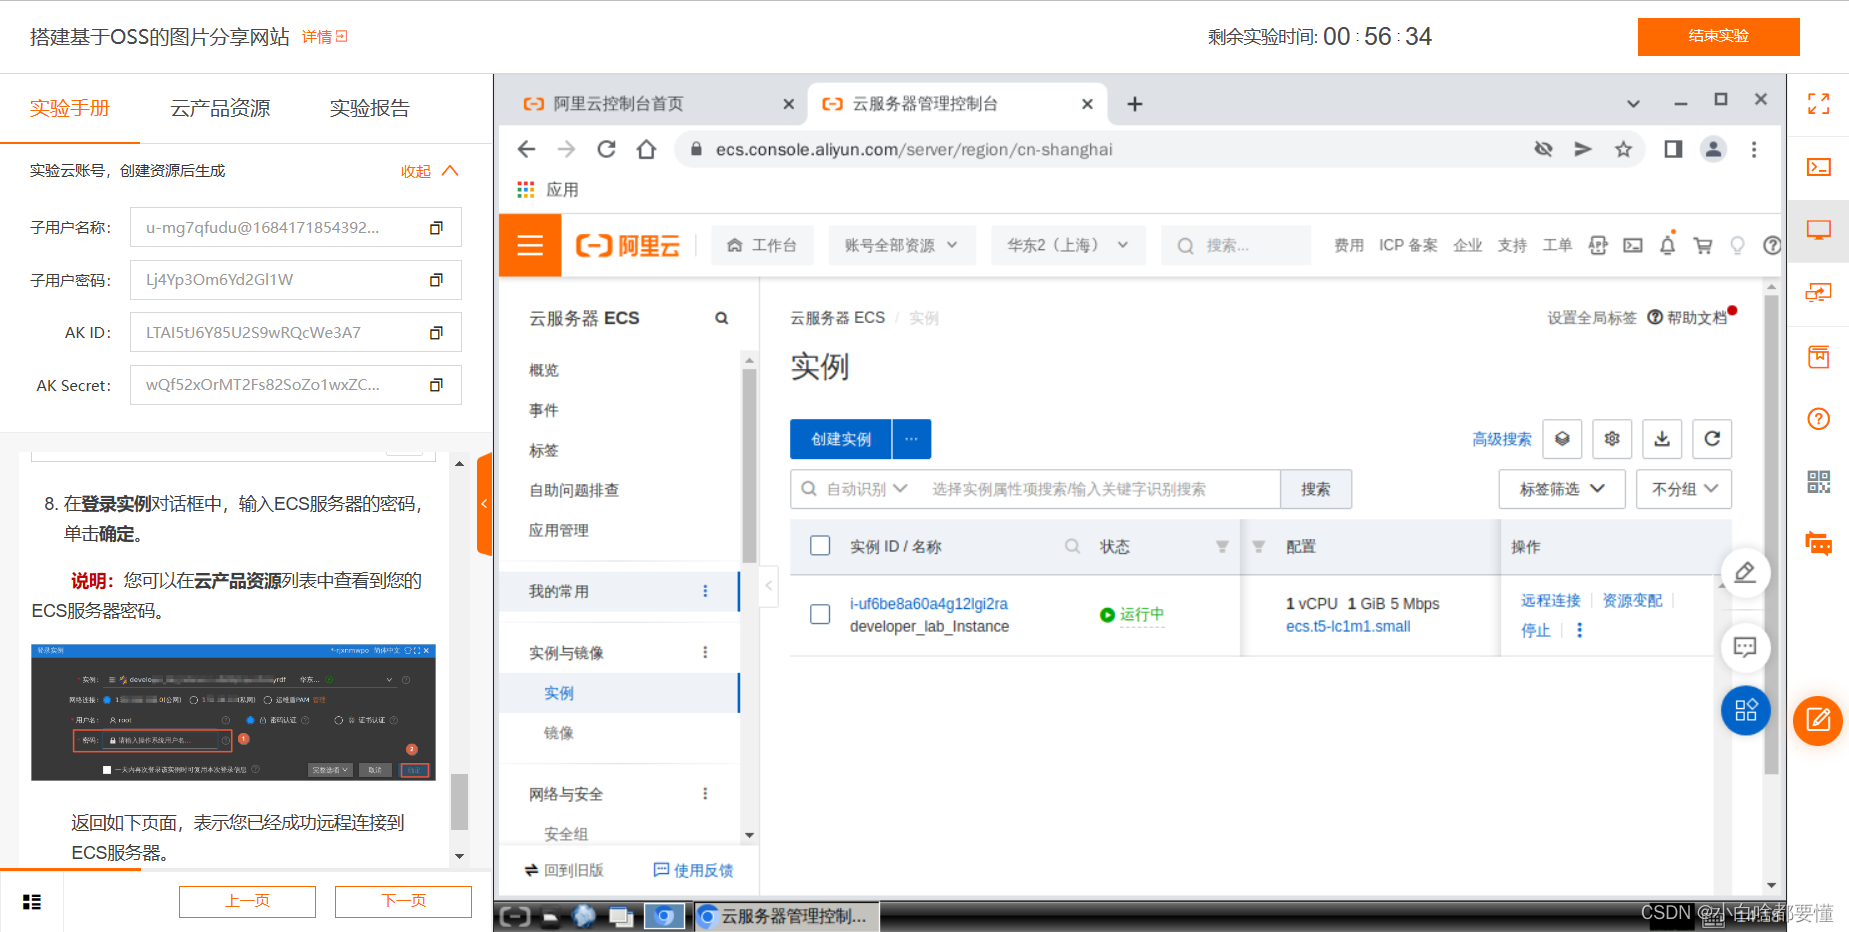Open account resources dropdown
Viewport: 1849px width, 932px height.
click(901, 245)
